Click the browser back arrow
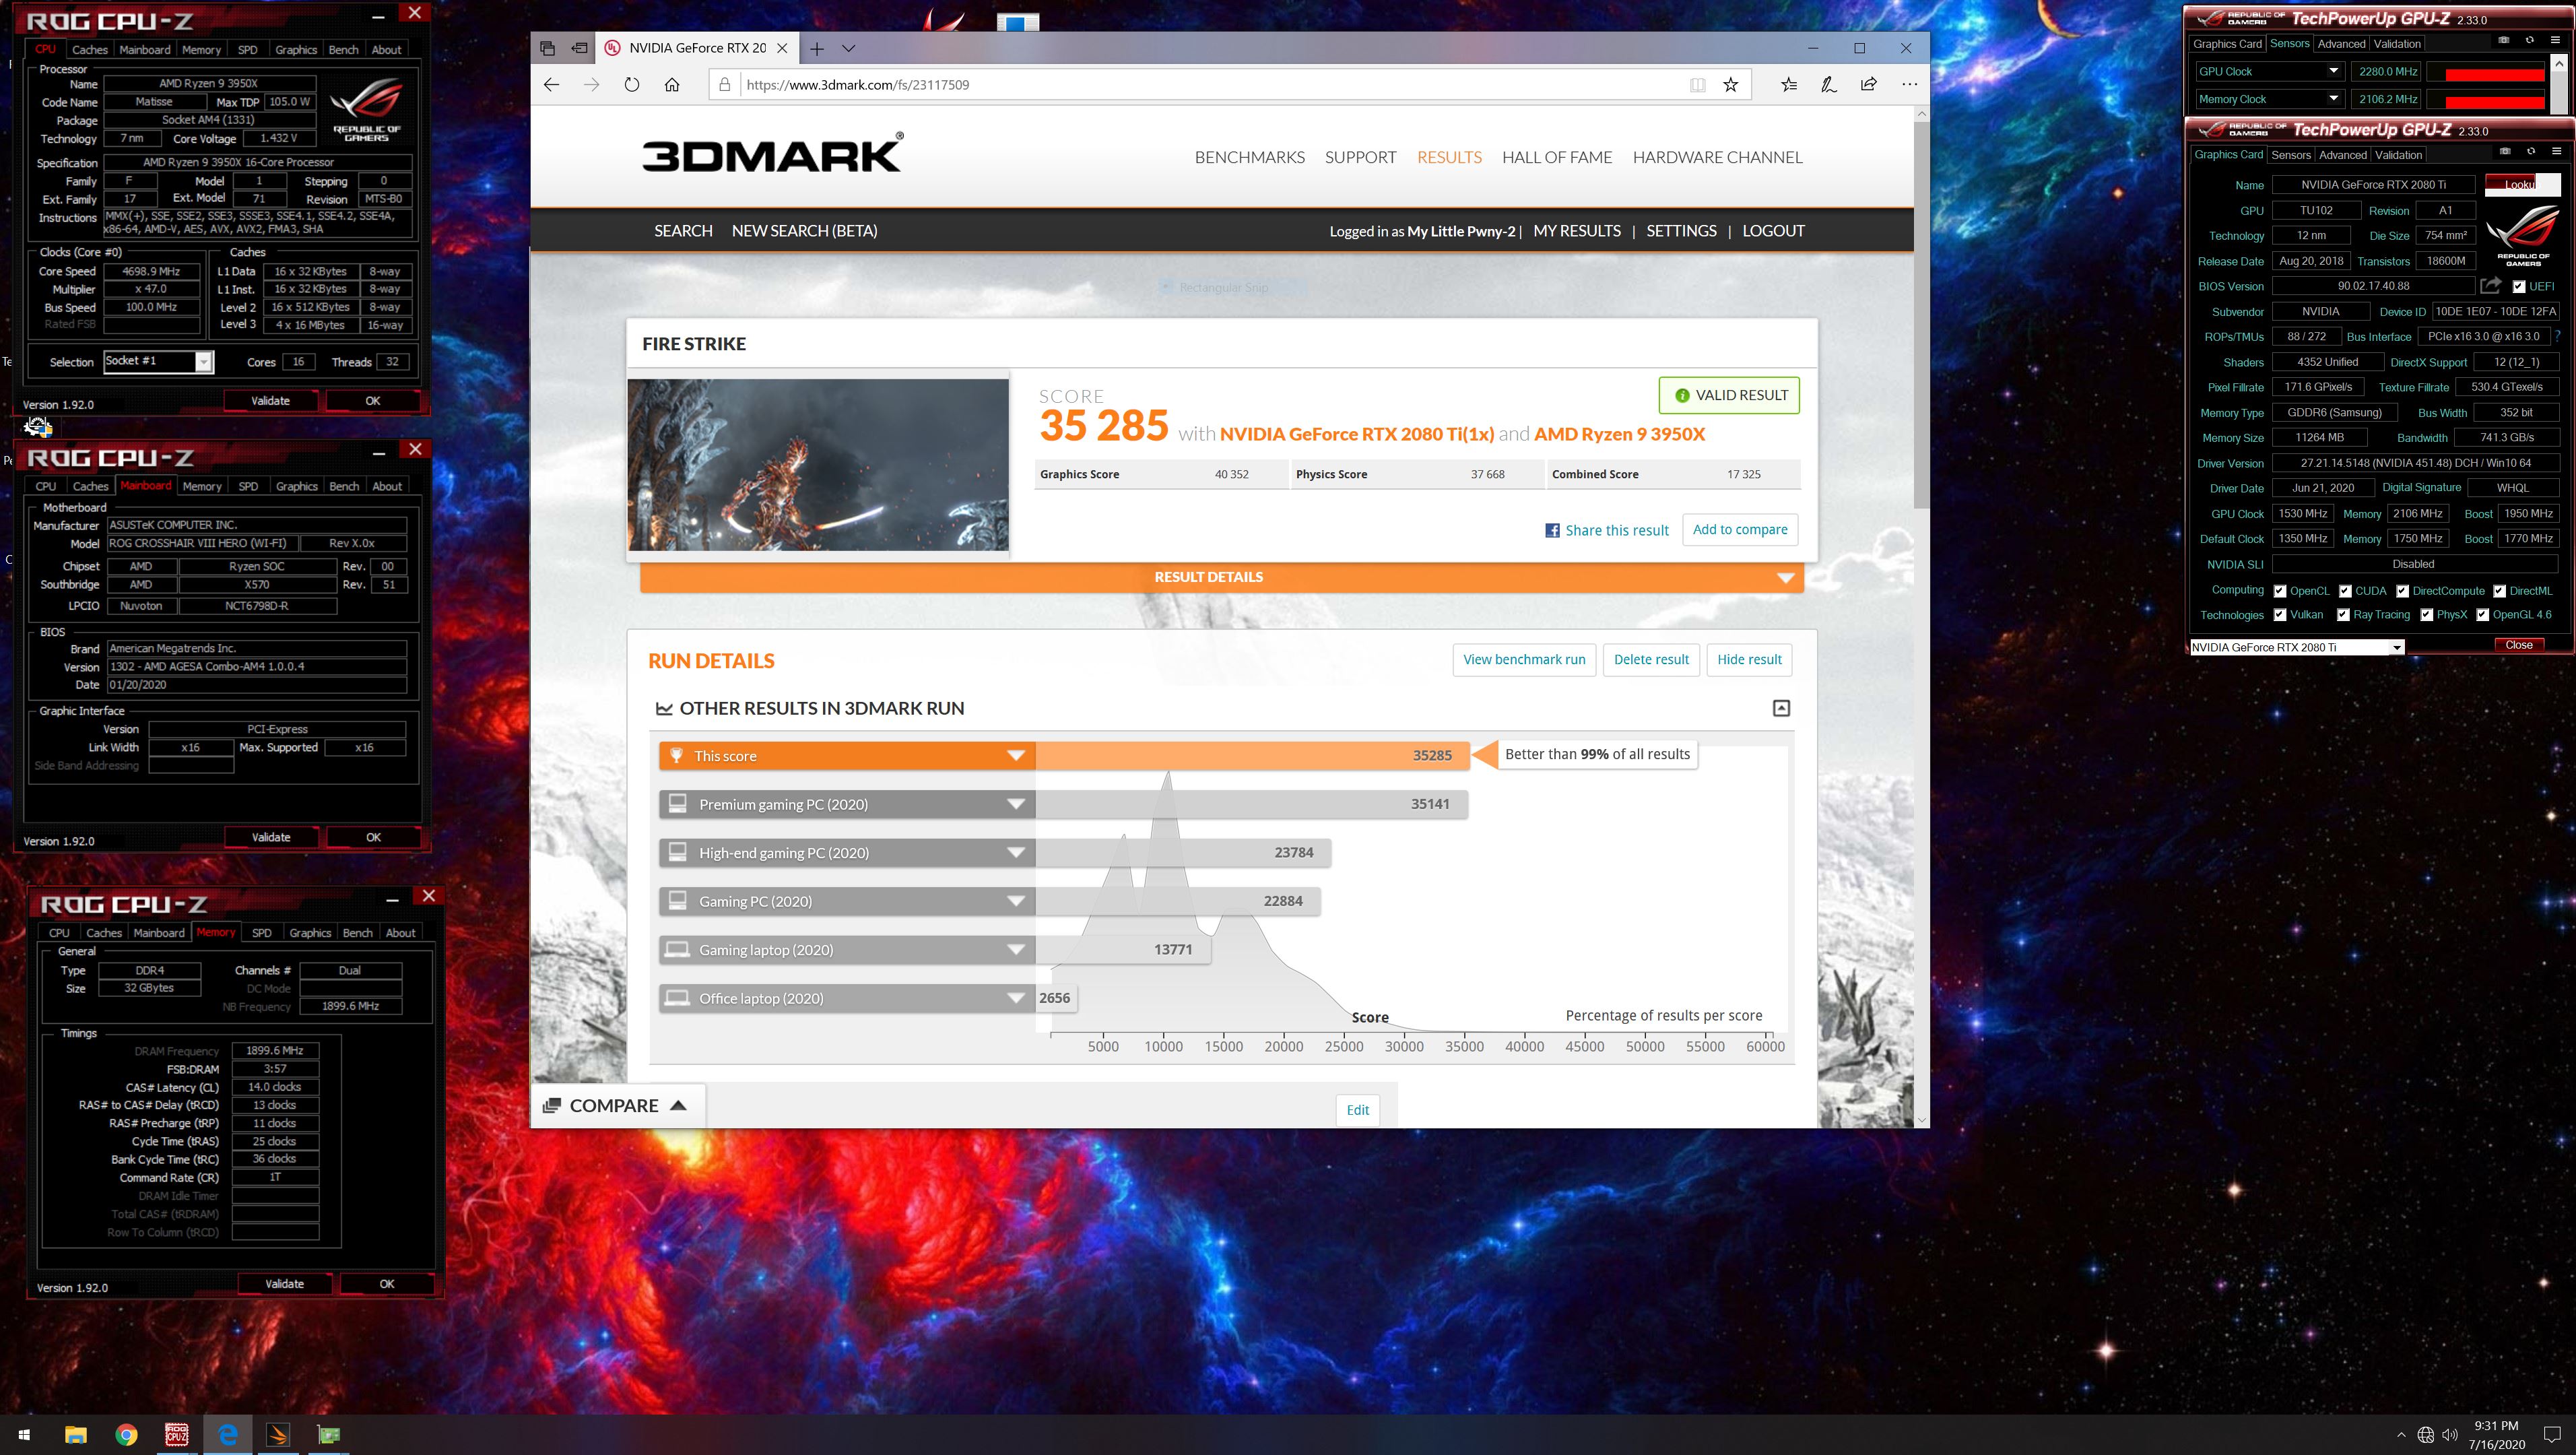 (x=551, y=85)
